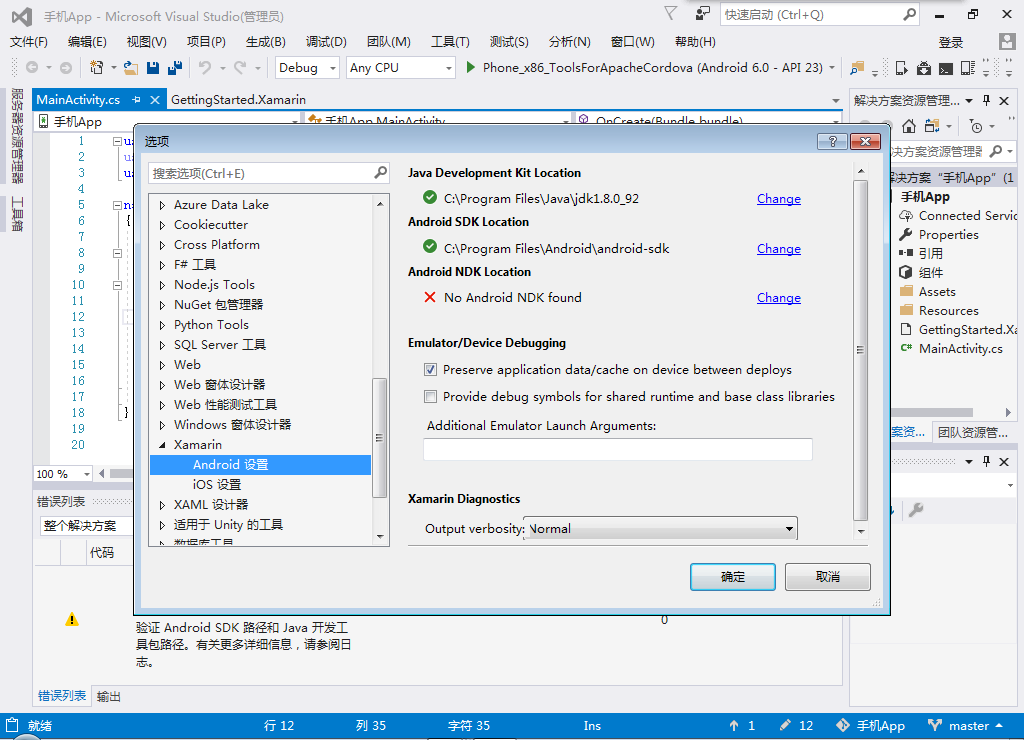Click the notifications filter flag icon

click(671, 14)
